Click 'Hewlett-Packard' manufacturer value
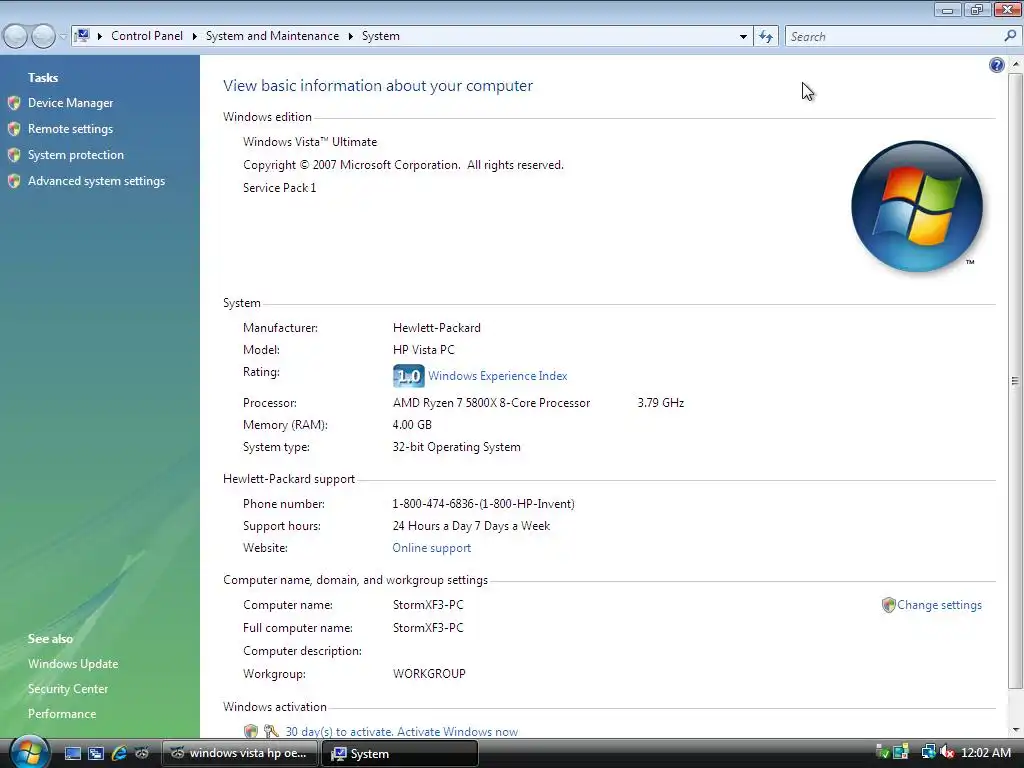The width and height of the screenshot is (1024, 768). tap(437, 328)
